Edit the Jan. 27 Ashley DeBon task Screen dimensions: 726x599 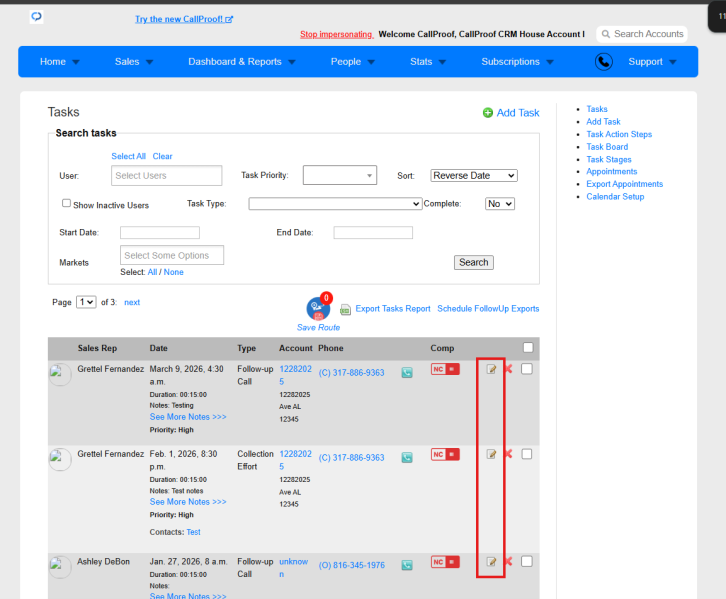491,562
